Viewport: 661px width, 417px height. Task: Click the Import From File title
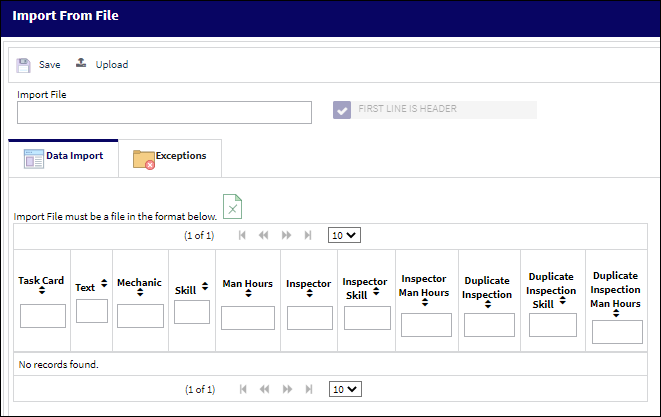click(x=65, y=16)
